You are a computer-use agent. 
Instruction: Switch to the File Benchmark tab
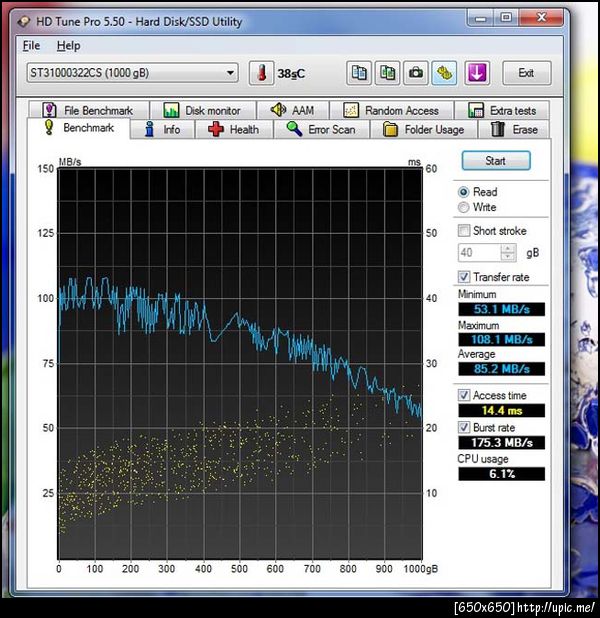[89, 110]
